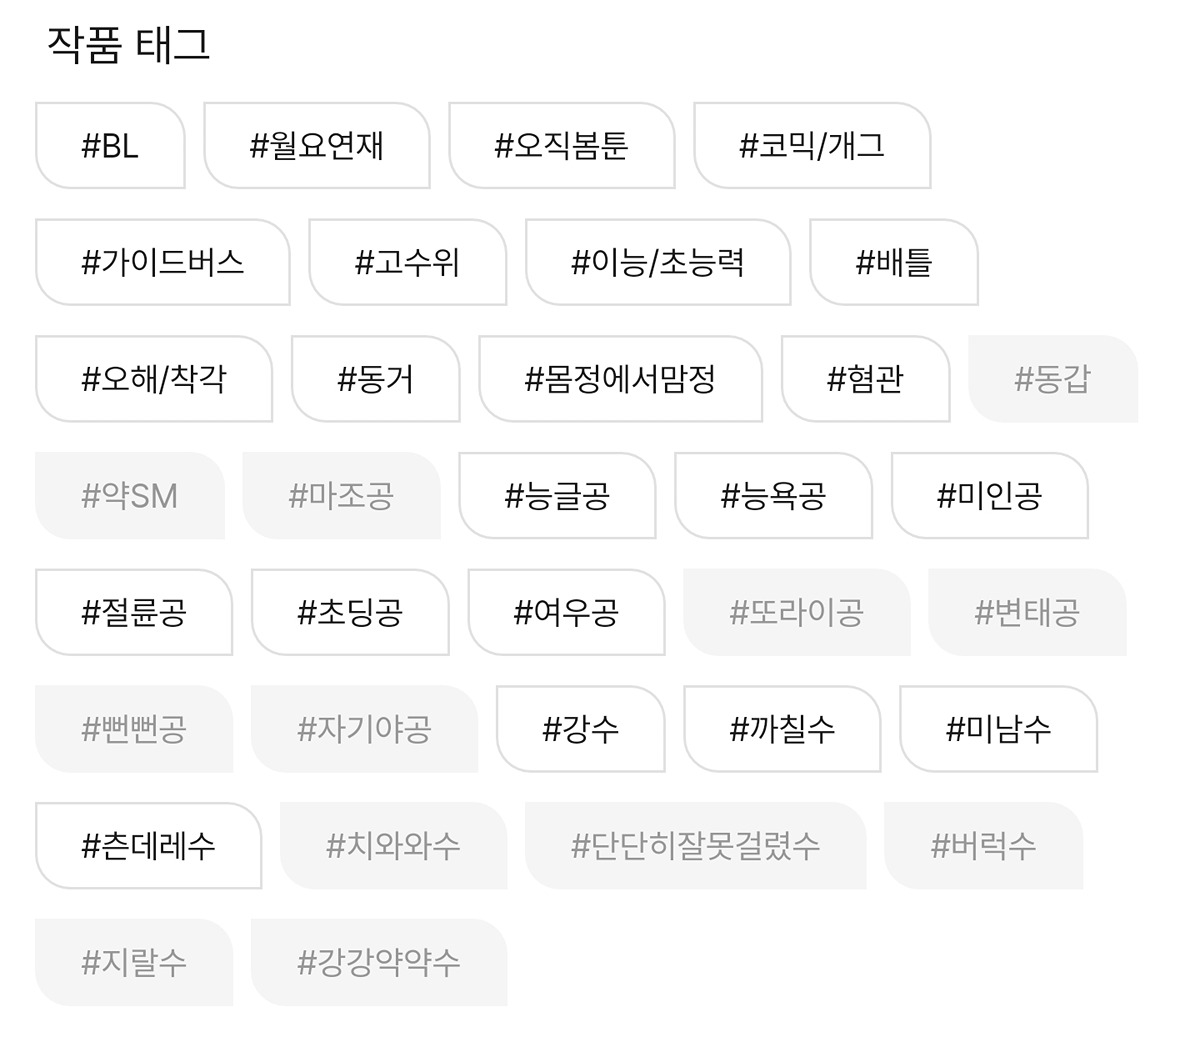Open the #오직봄툰 tag
This screenshot has height=1037, width=1200.
[561, 146]
